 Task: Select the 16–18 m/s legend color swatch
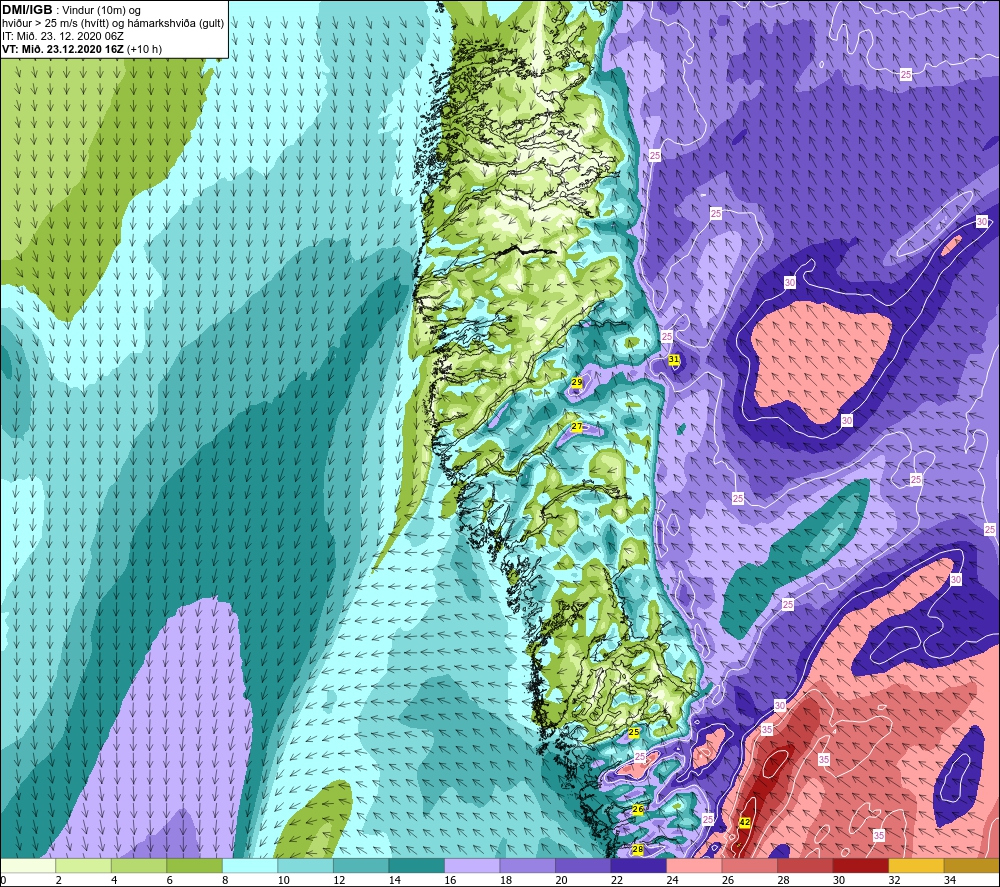click(x=472, y=866)
